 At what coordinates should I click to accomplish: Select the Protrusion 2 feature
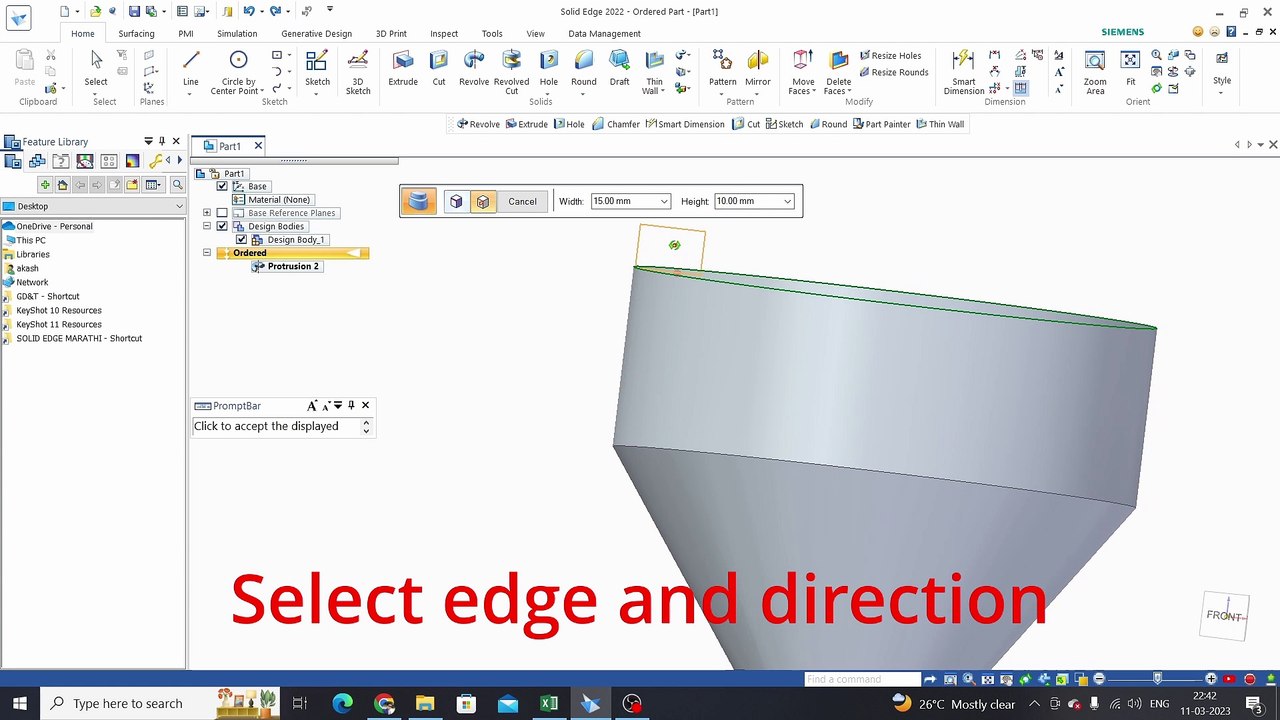pyautogui.click(x=293, y=267)
